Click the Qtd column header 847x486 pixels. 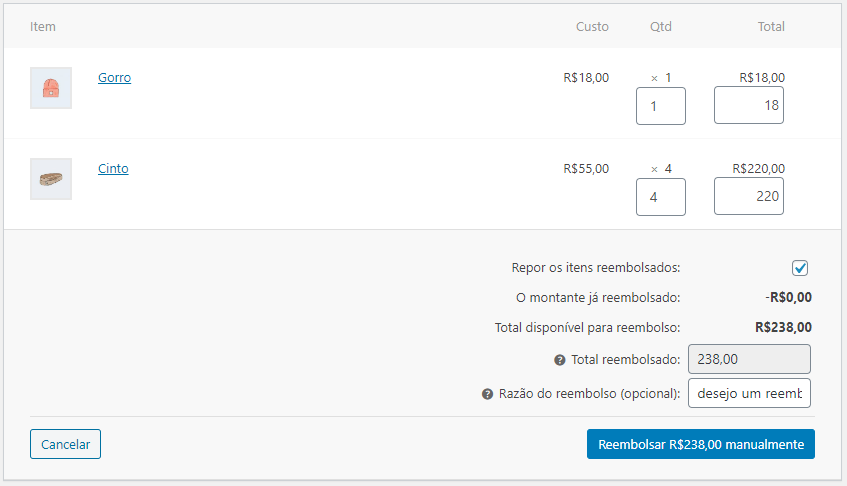point(660,27)
